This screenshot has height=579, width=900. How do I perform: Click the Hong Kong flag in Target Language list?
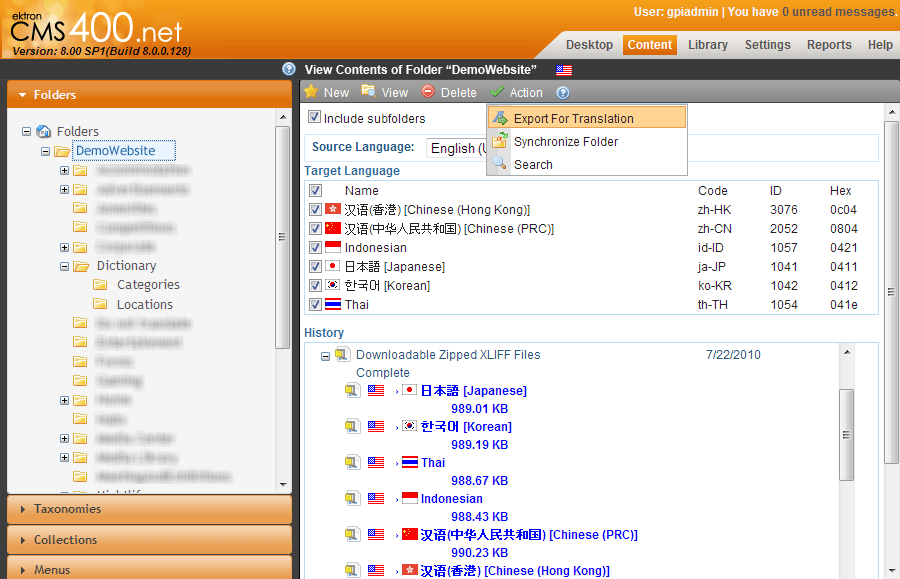[332, 209]
